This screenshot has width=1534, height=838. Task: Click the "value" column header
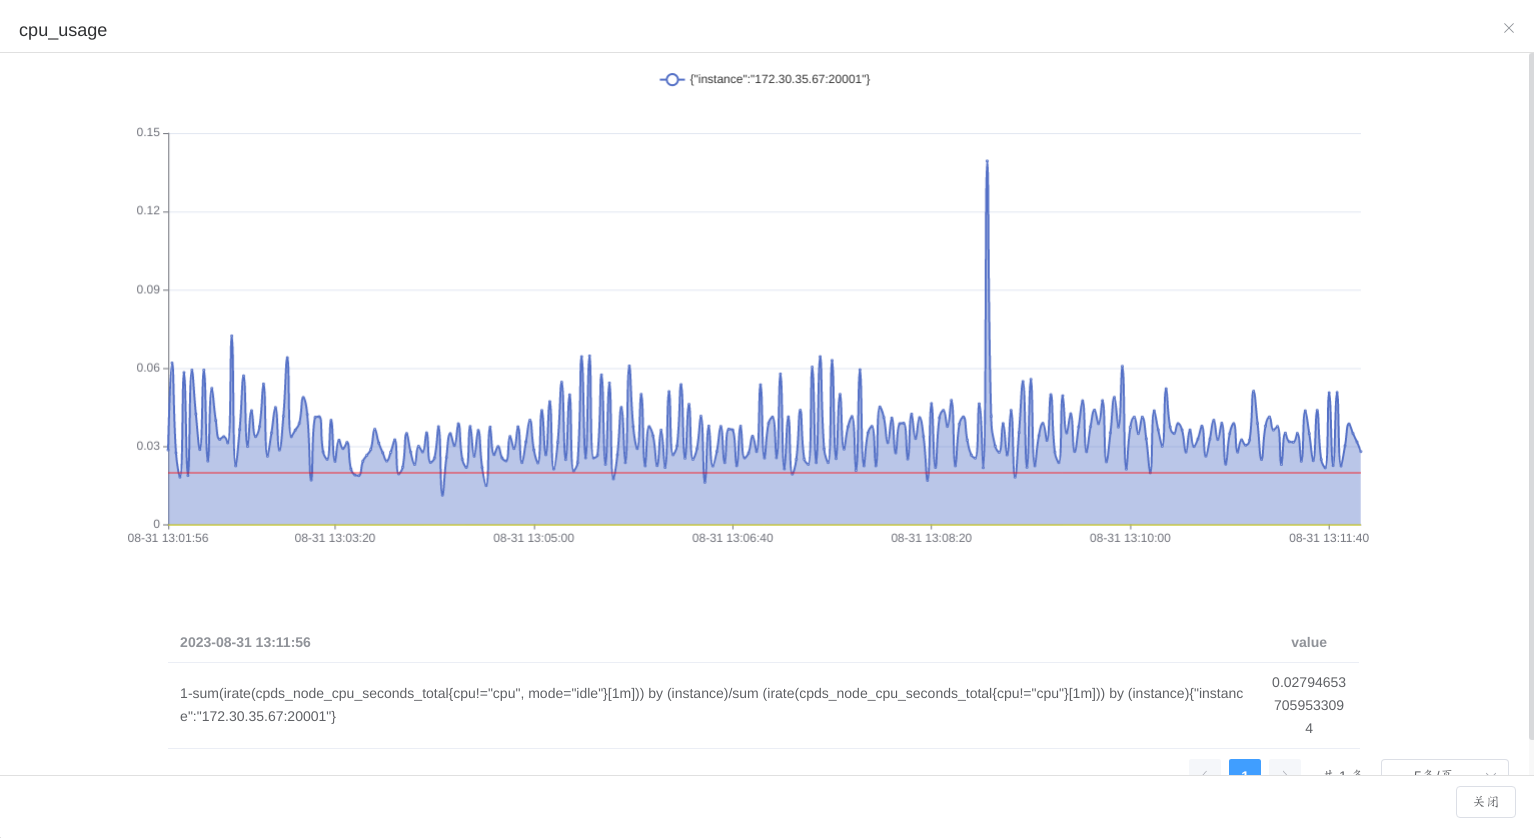1308,642
